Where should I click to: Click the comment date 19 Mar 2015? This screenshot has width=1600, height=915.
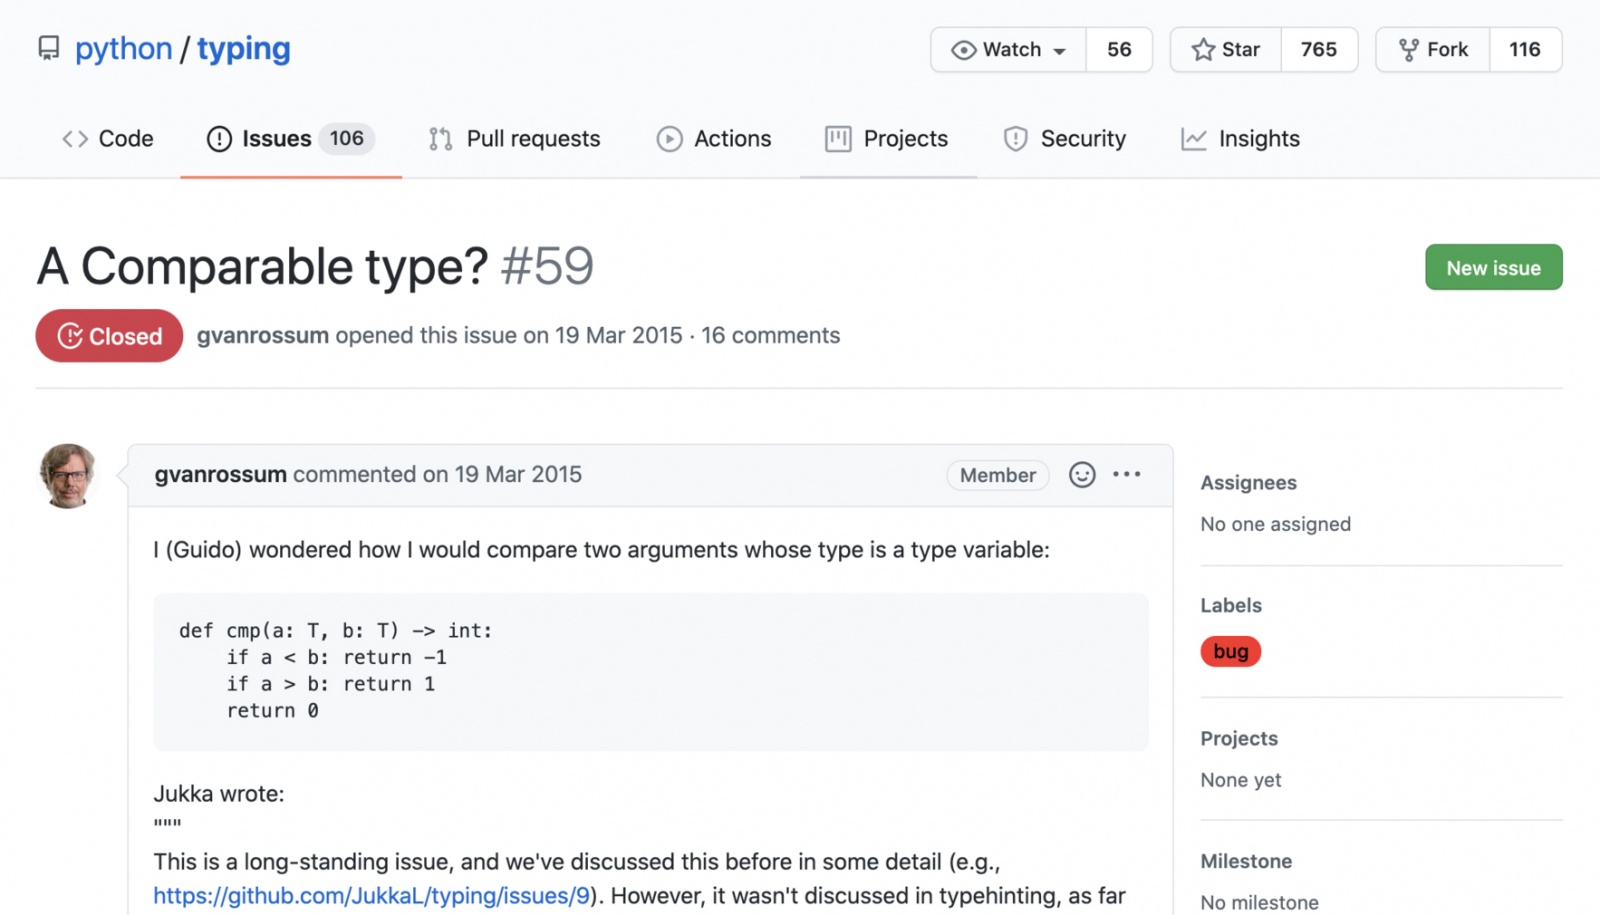[x=518, y=474]
